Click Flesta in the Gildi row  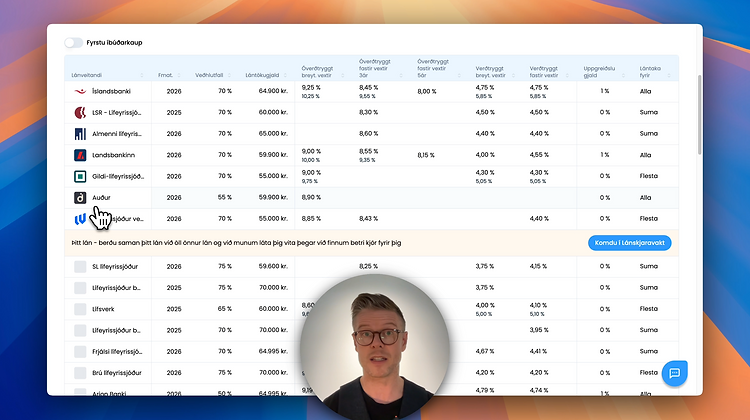(649, 176)
